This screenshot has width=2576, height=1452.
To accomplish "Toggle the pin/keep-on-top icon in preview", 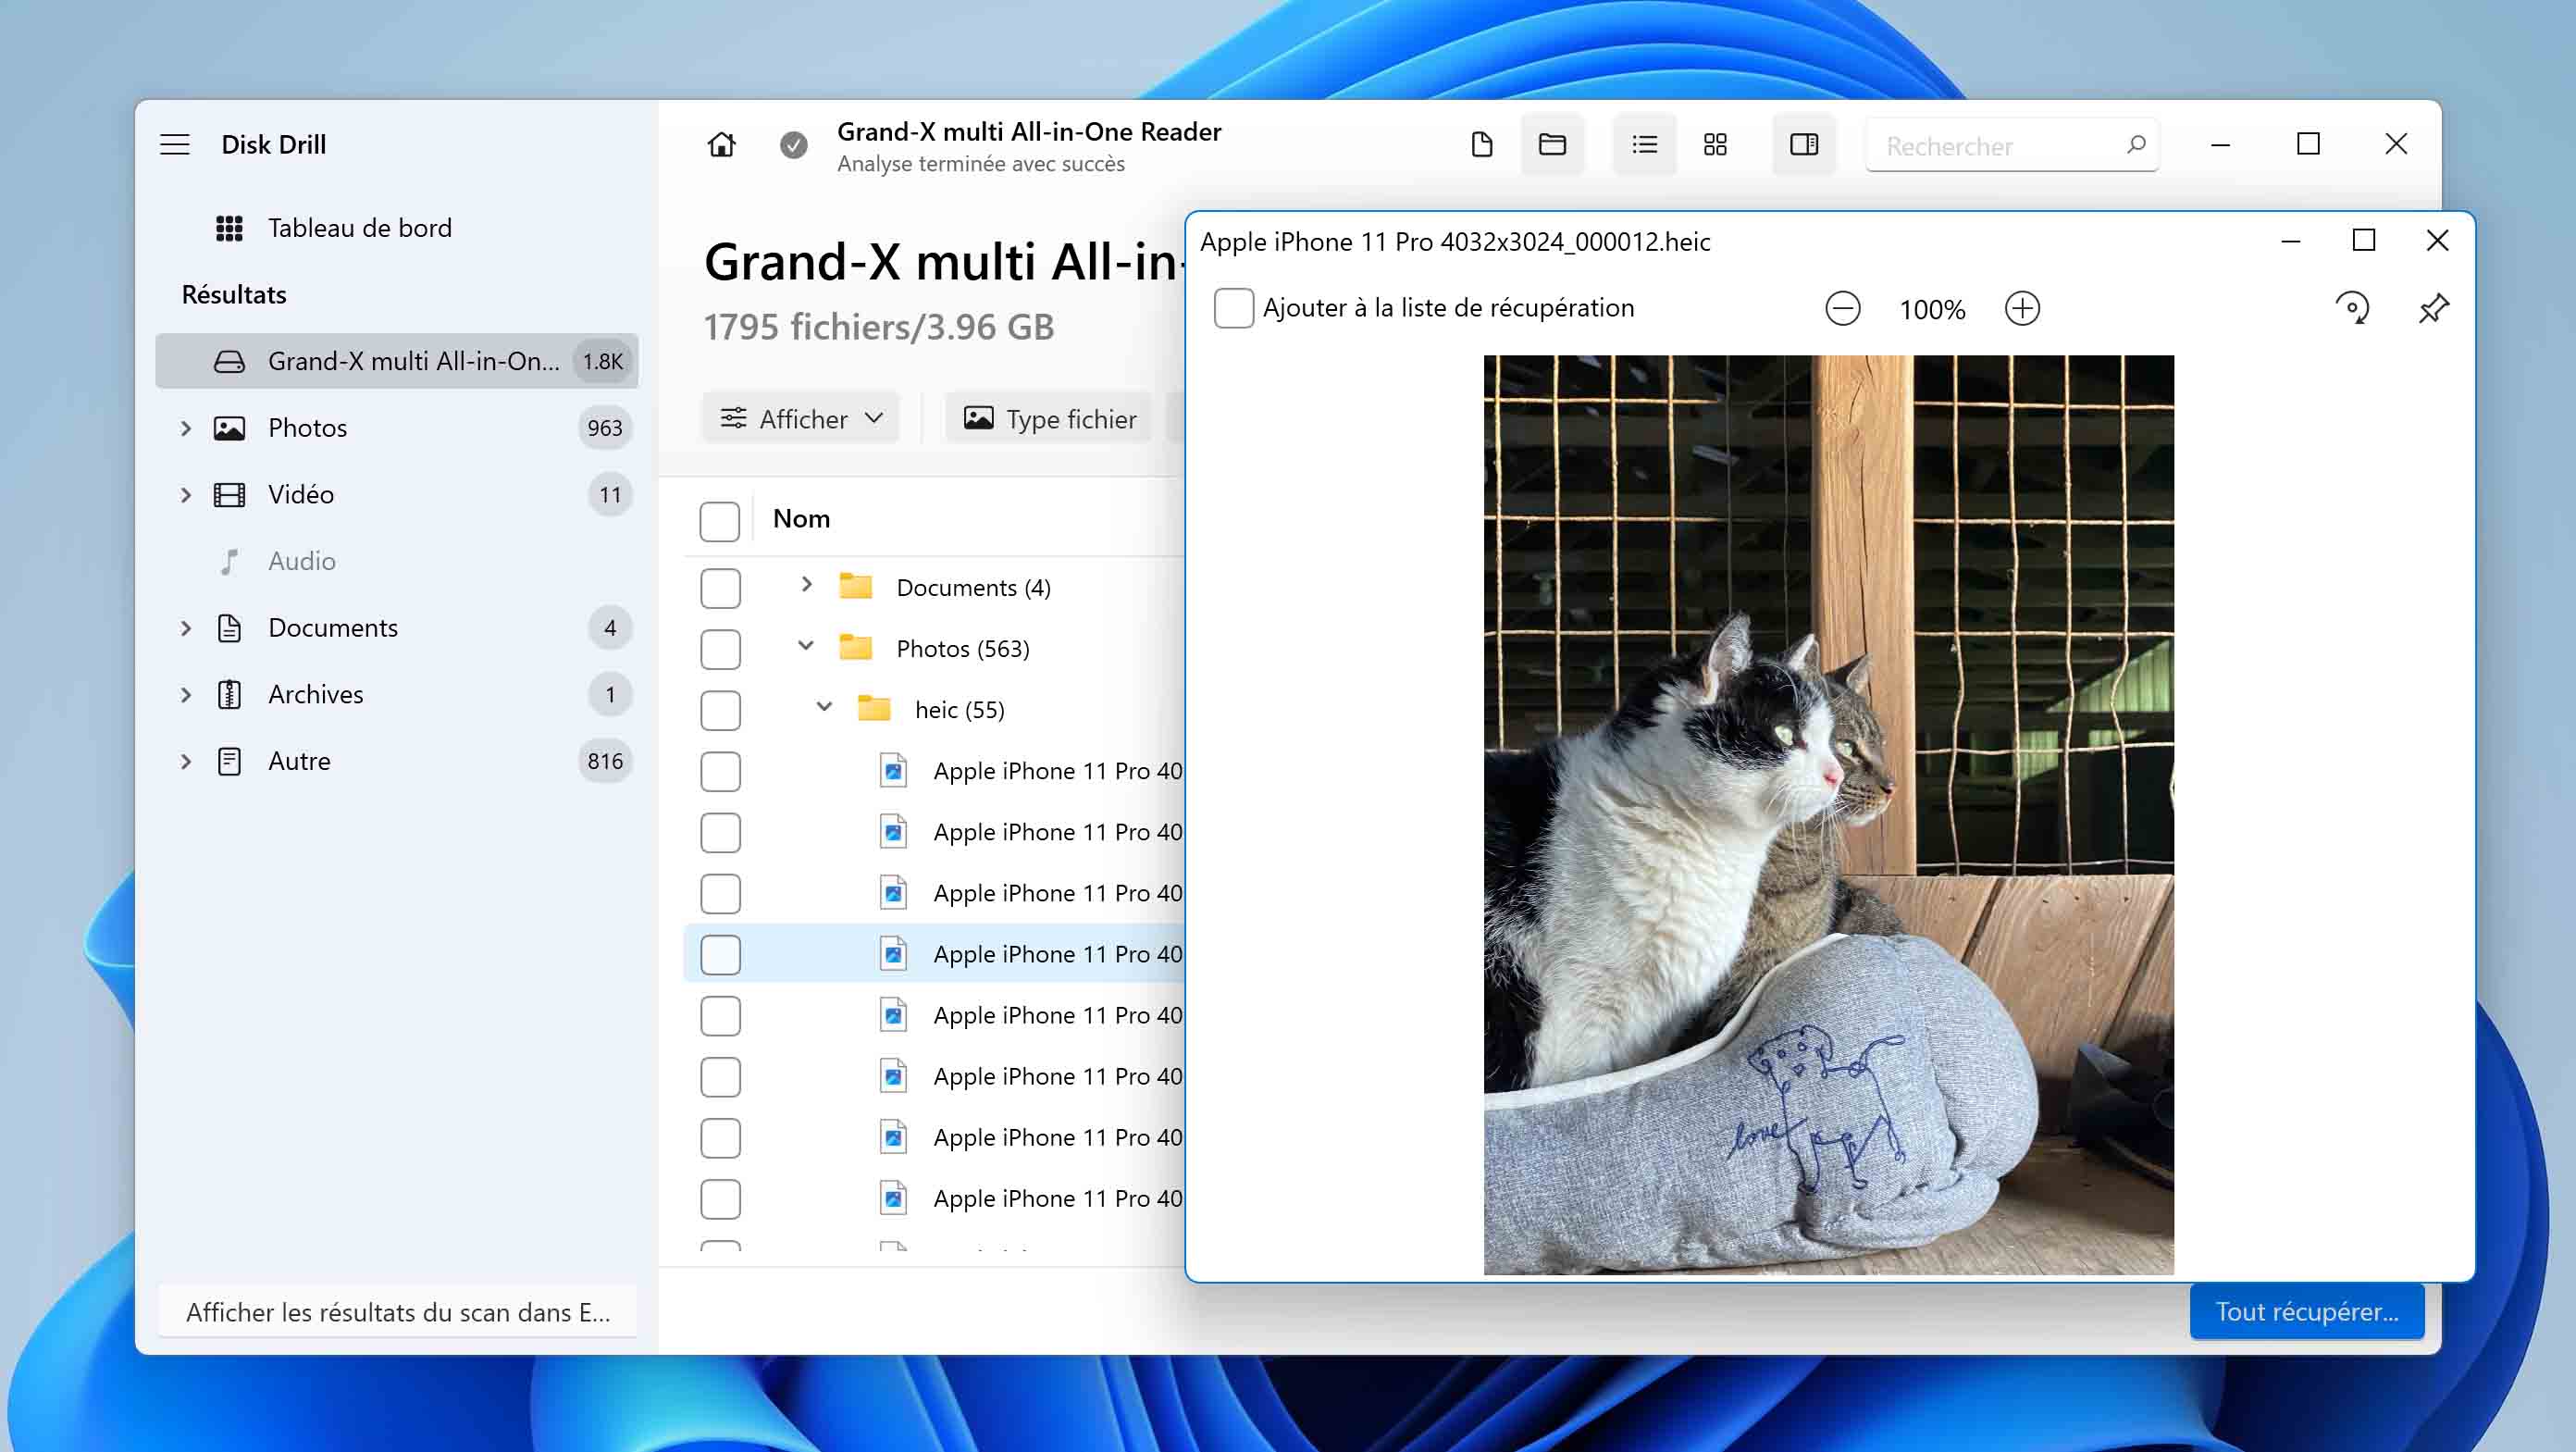I will pos(2434,308).
